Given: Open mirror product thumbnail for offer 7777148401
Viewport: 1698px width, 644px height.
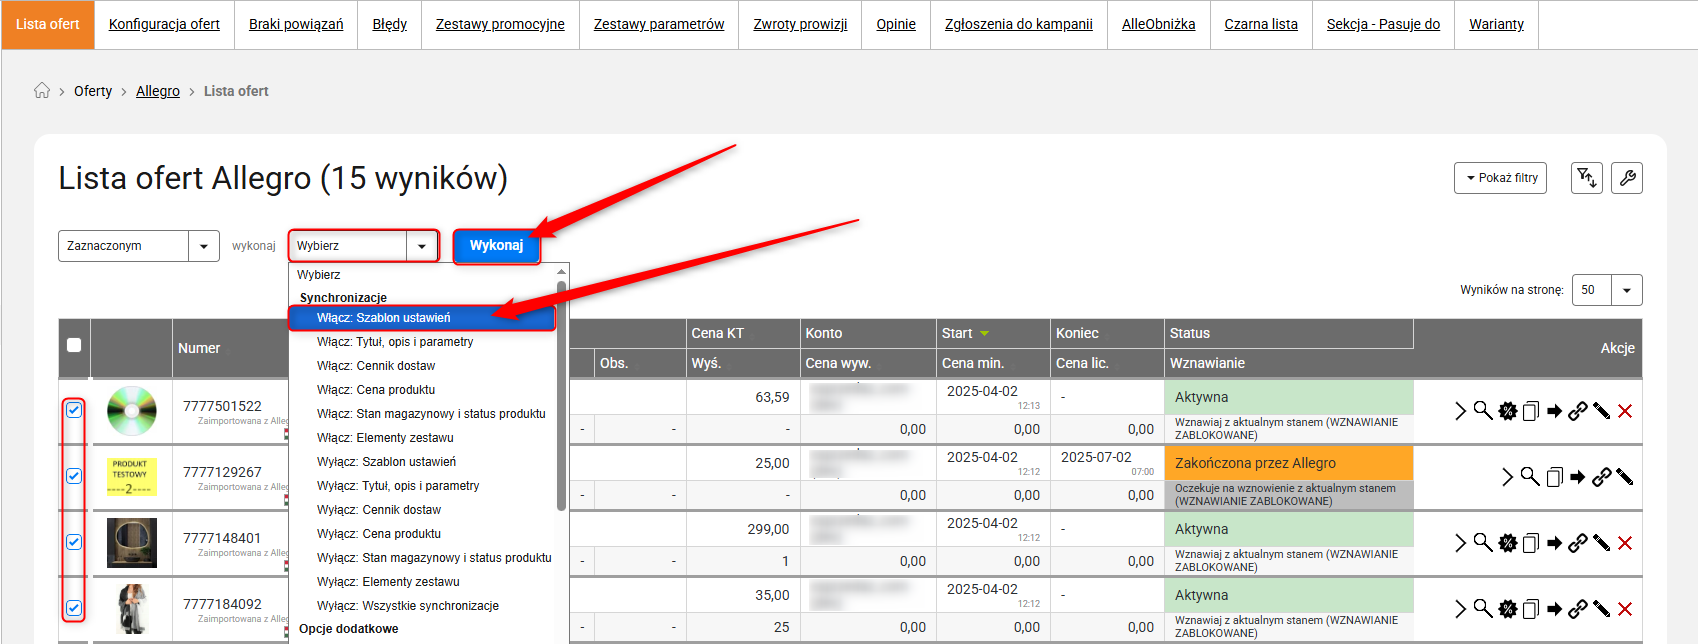Looking at the screenshot, I should coord(132,543).
